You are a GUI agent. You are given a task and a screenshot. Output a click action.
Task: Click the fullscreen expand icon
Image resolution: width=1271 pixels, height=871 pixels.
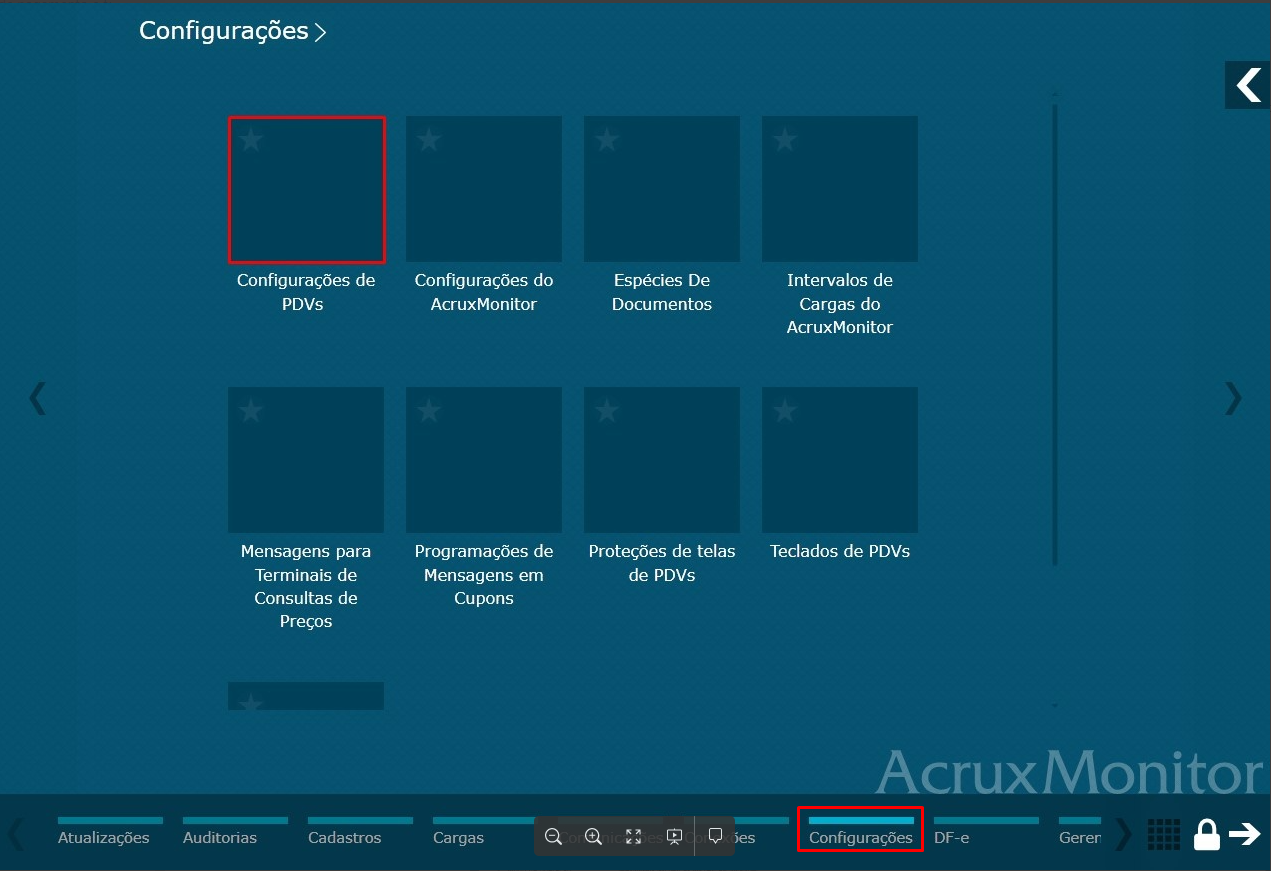pos(633,836)
